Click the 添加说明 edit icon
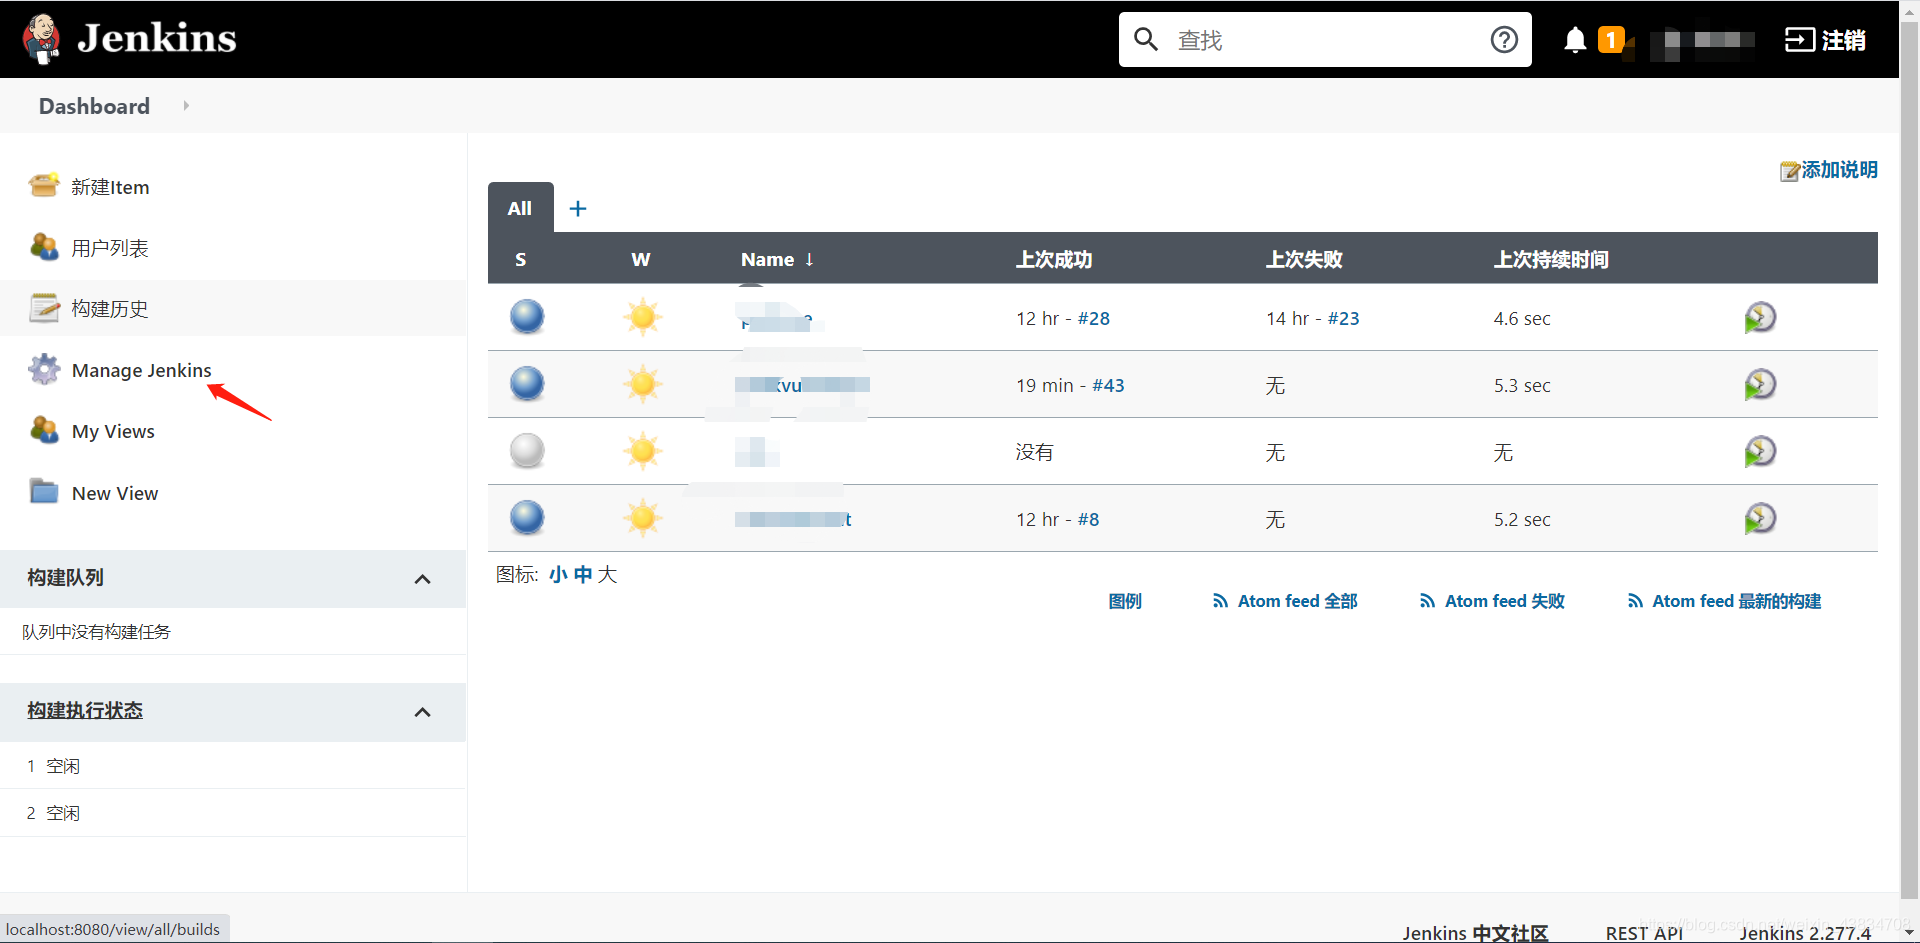This screenshot has width=1920, height=943. pos(1790,171)
